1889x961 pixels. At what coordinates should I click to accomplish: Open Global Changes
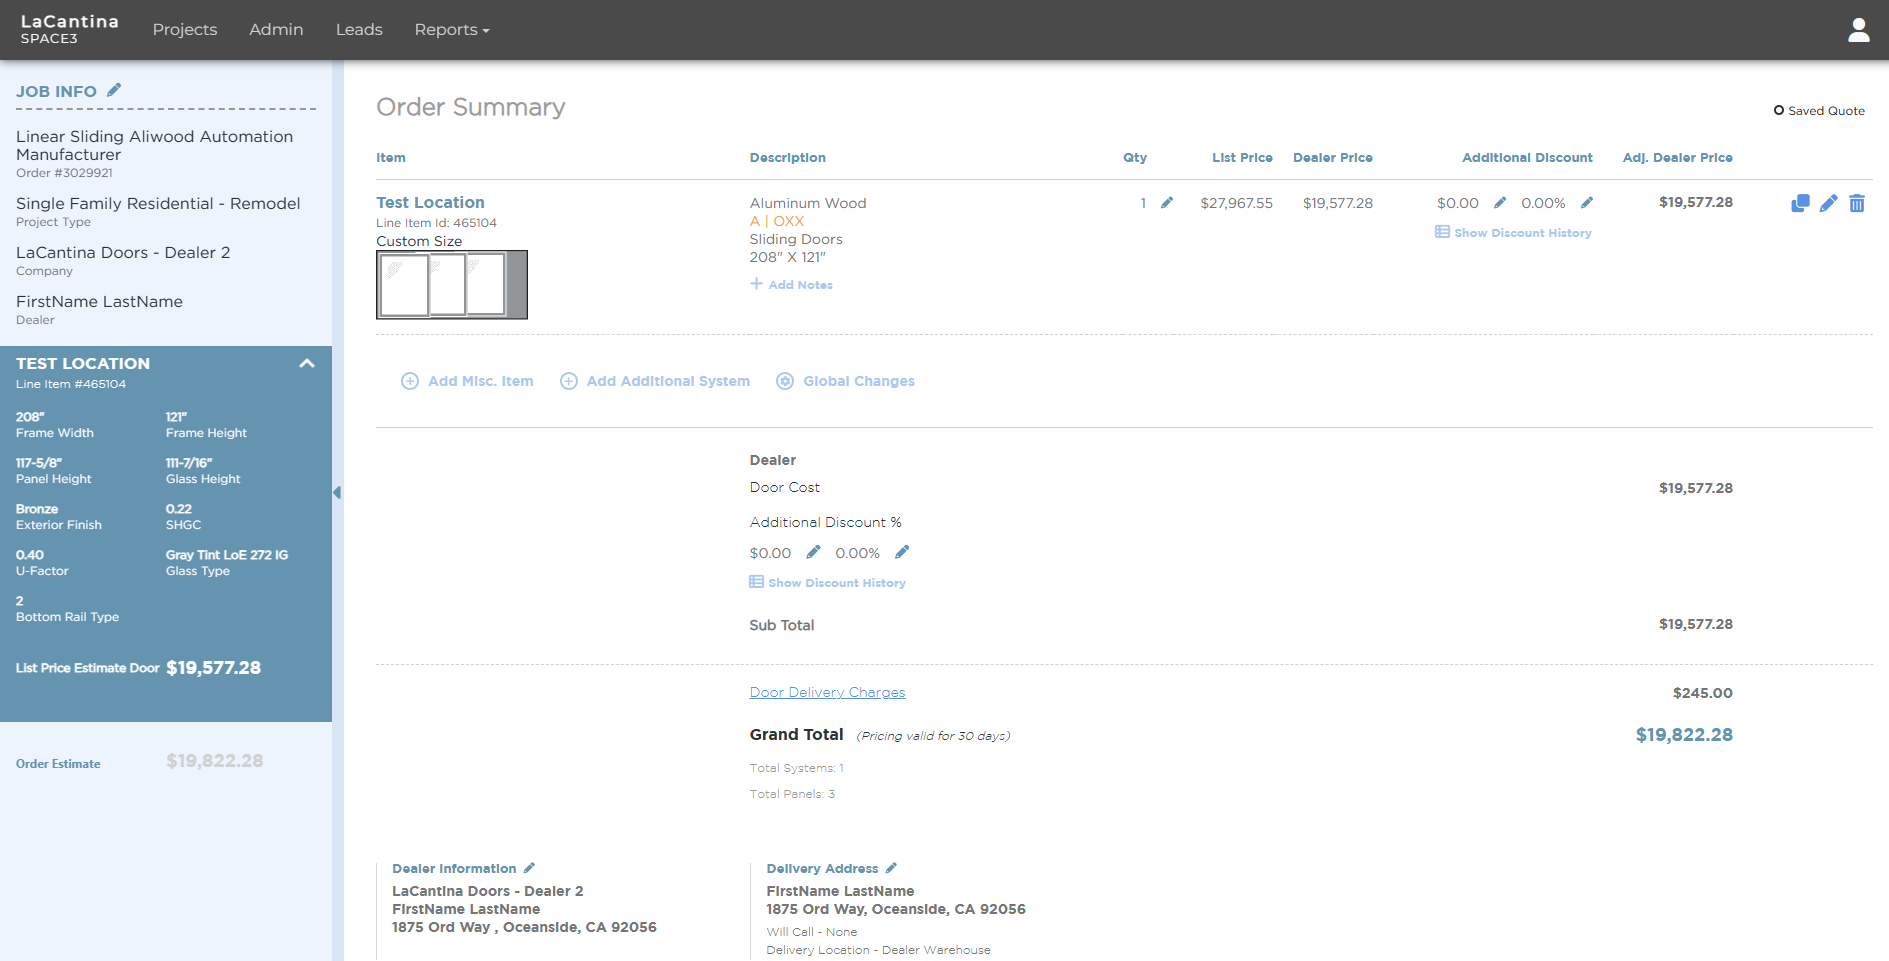[846, 381]
